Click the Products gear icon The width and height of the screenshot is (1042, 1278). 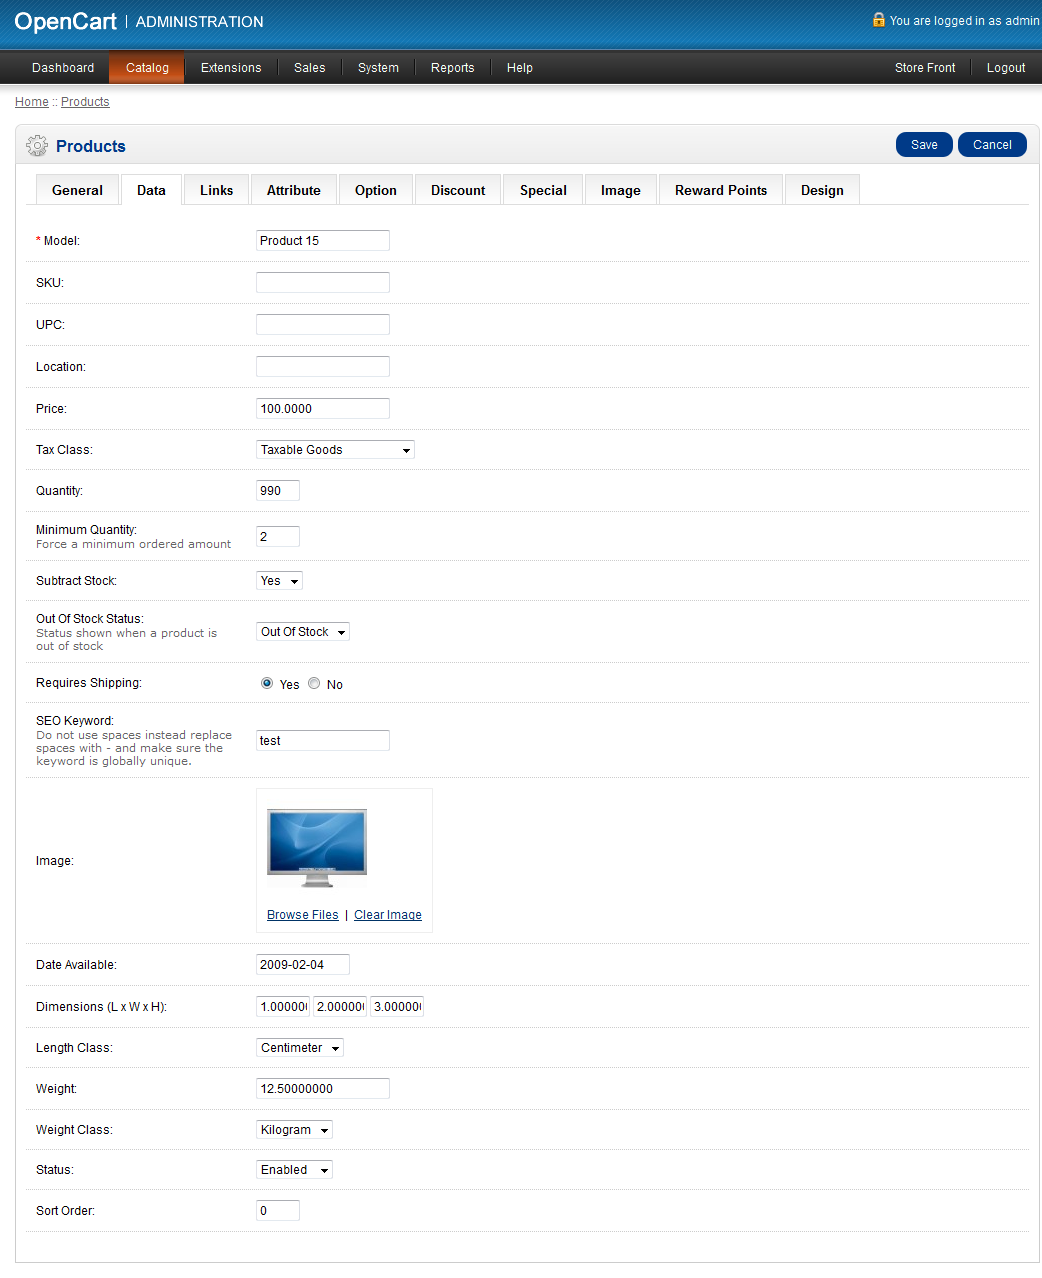(x=37, y=146)
